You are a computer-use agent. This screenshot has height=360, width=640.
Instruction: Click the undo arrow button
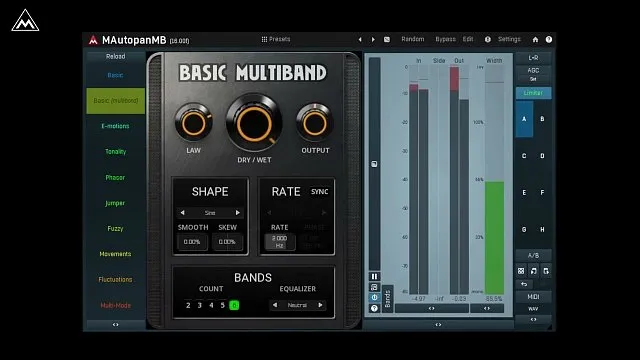click(524, 284)
